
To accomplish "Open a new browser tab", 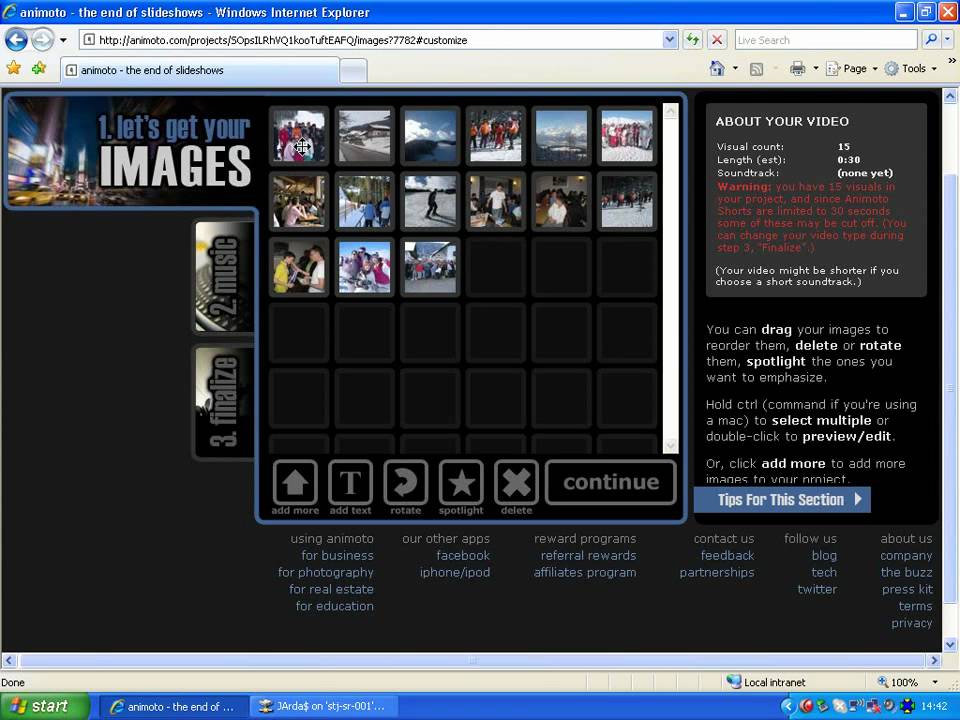I will pyautogui.click(x=353, y=71).
